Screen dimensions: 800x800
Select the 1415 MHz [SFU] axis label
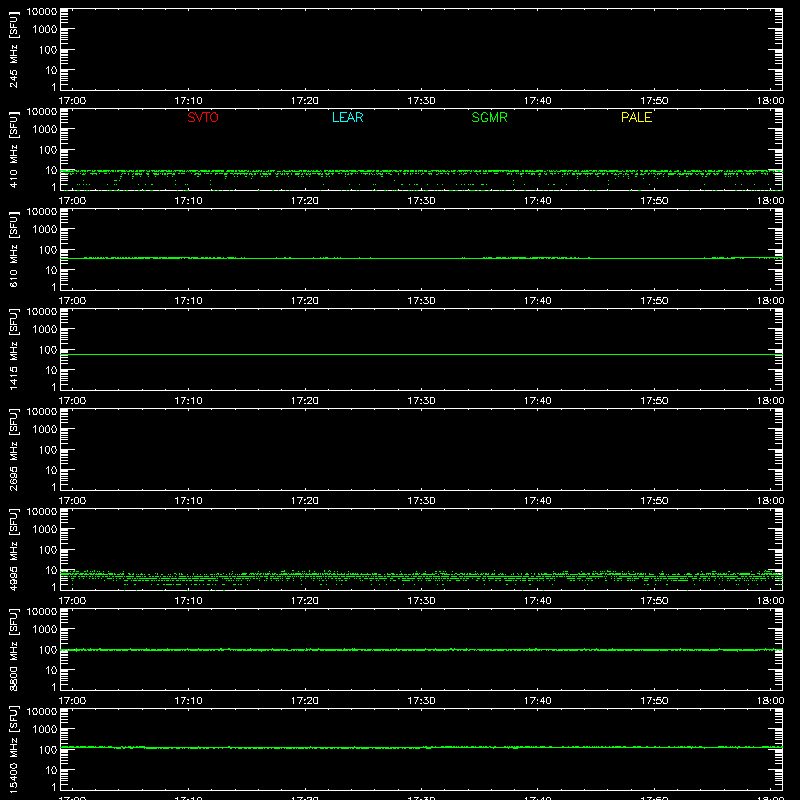pyautogui.click(x=13, y=349)
